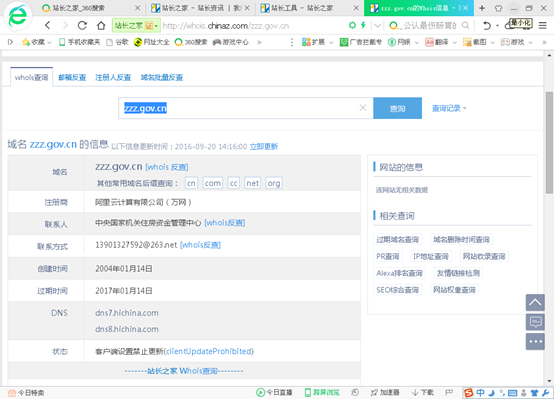
Task: Open the feedback chat floating button
Action: [x=535, y=322]
